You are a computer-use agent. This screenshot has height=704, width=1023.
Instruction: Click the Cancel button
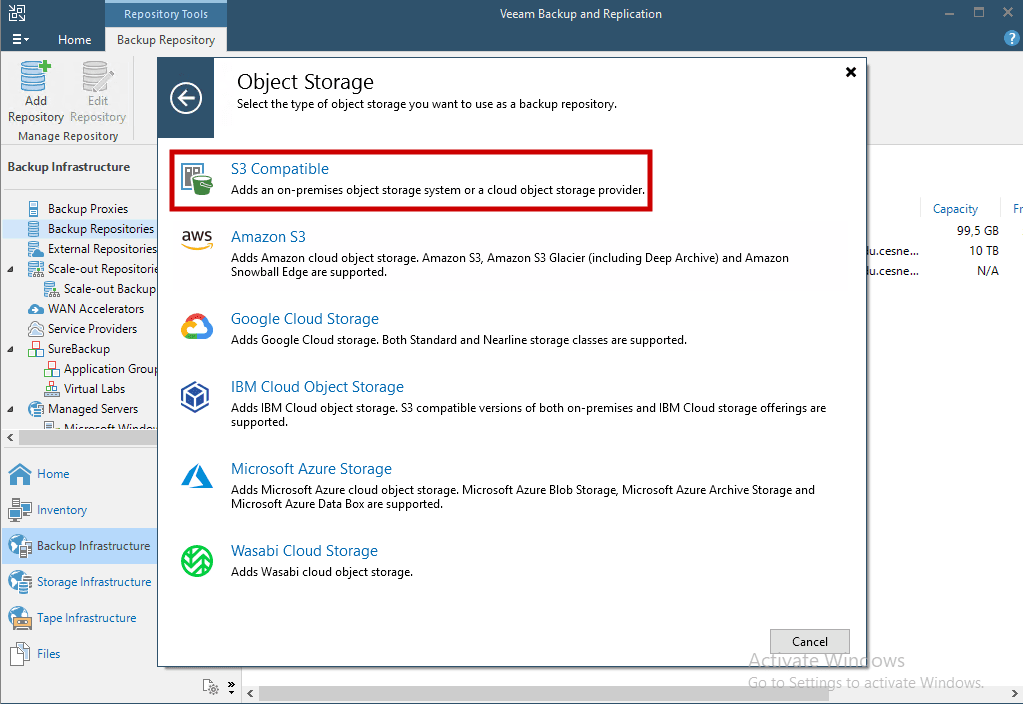pos(809,641)
